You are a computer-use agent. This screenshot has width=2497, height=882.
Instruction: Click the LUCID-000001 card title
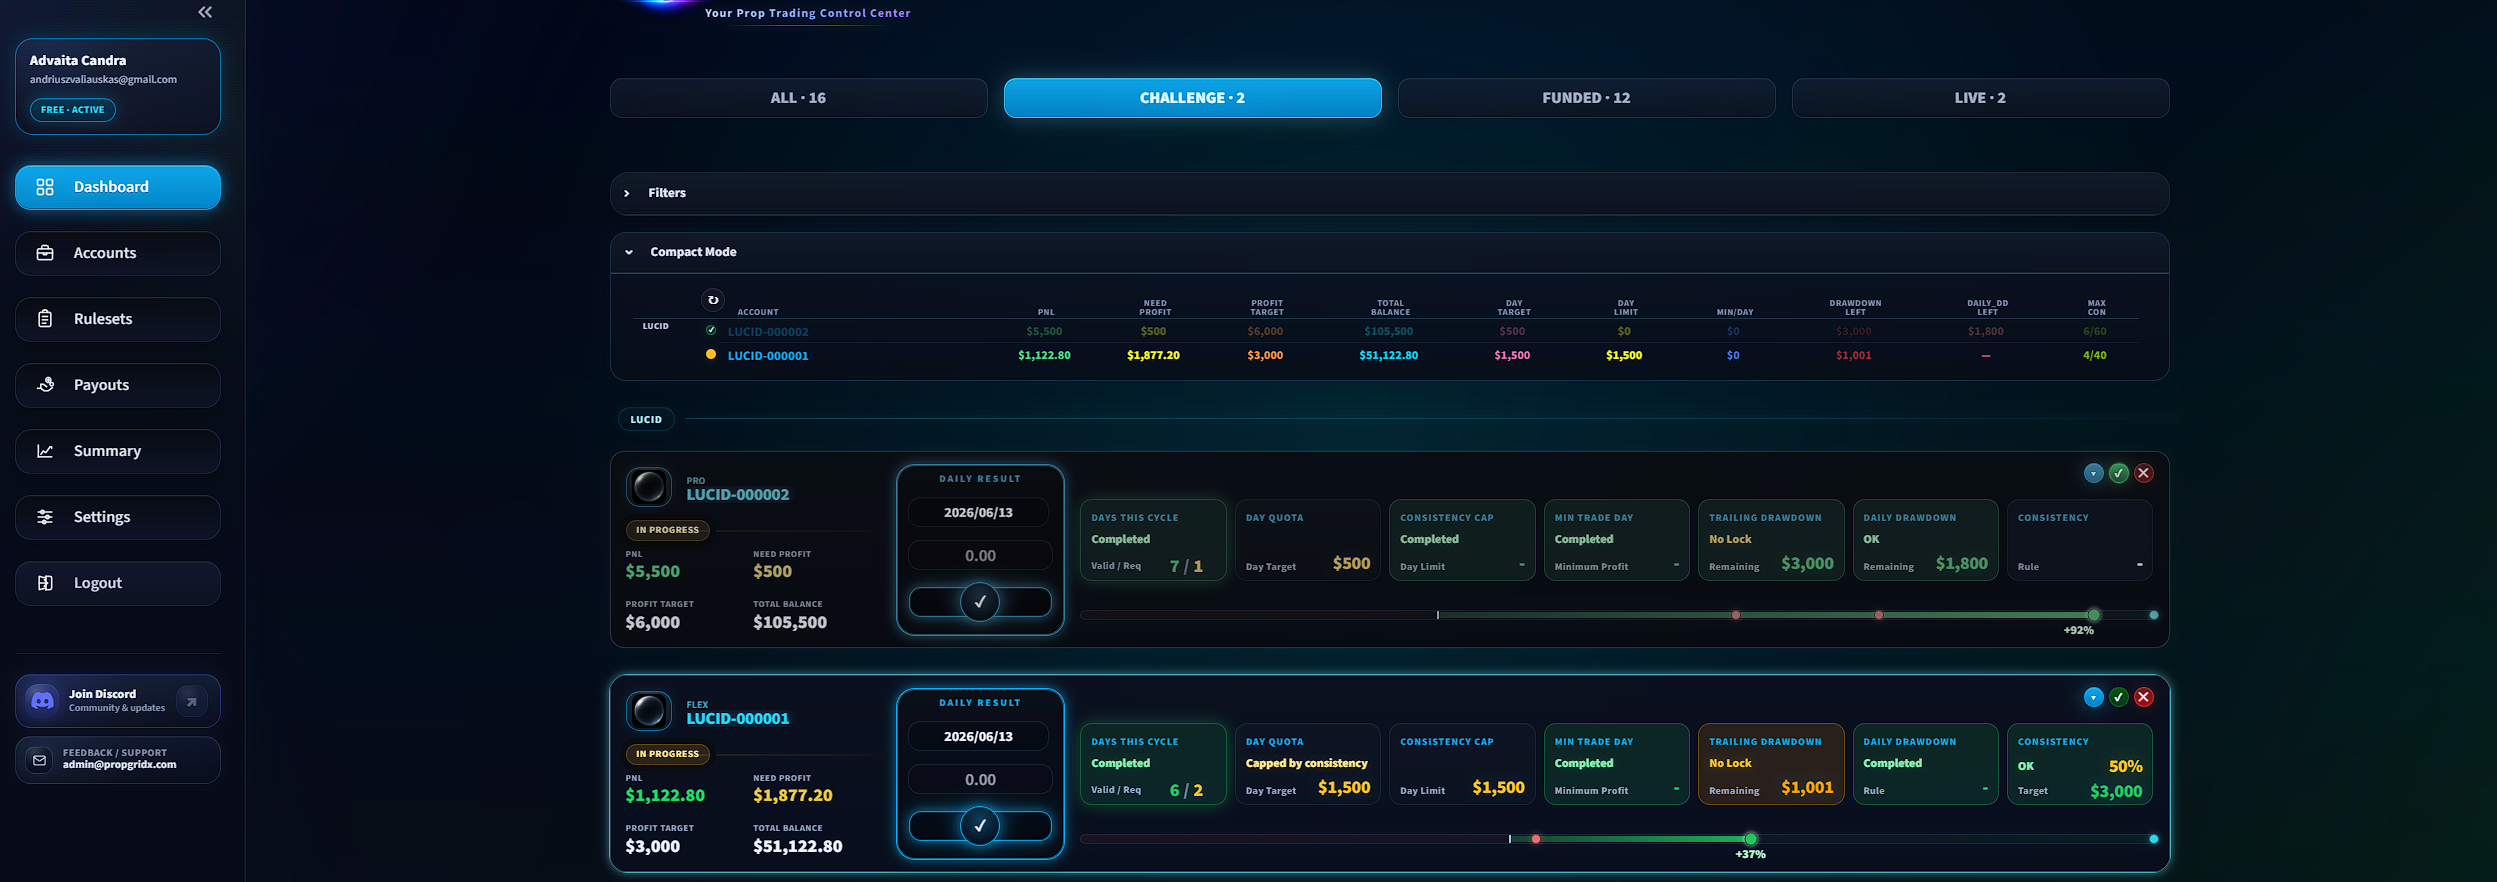(x=737, y=718)
